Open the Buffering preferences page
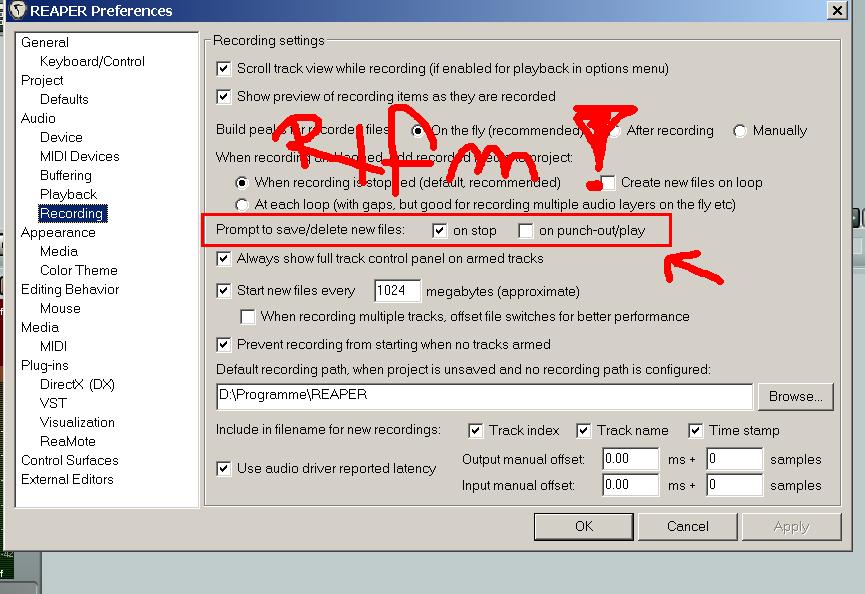This screenshot has height=594, width=865. [66, 175]
